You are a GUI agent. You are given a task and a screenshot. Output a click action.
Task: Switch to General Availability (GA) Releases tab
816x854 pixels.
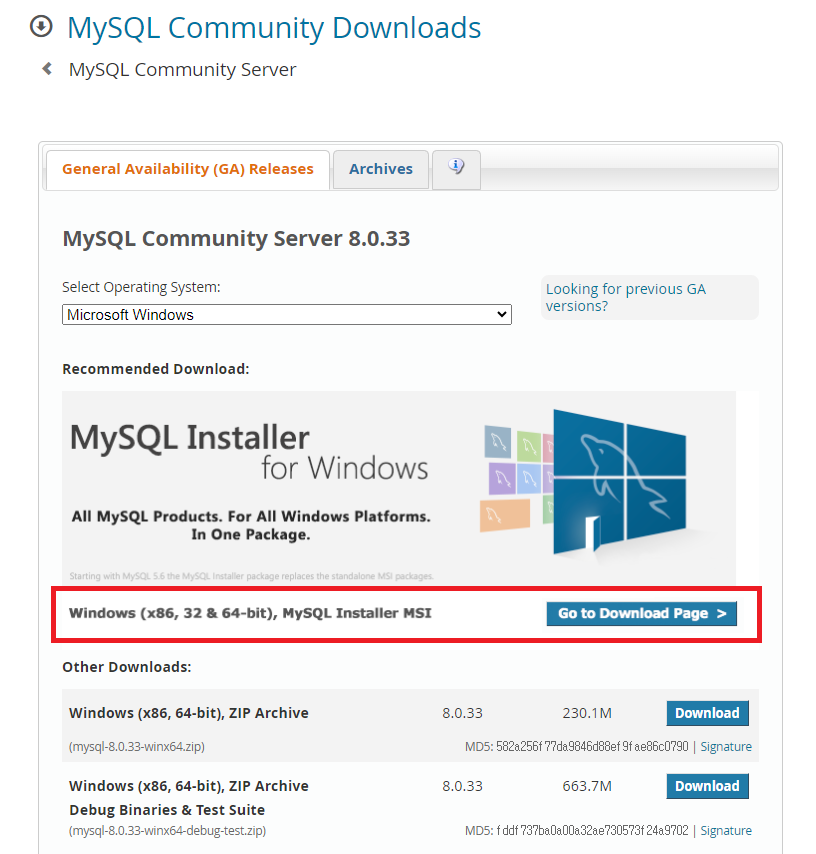pos(188,169)
